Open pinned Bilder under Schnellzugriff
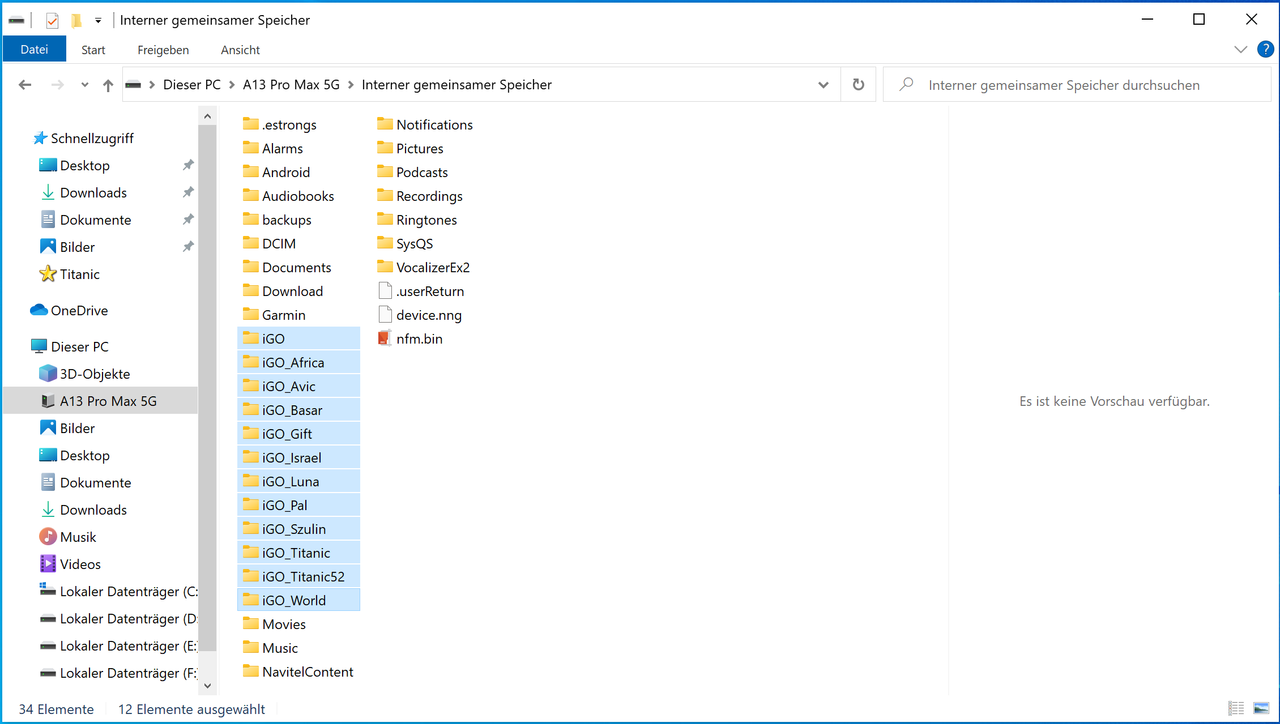Image resolution: width=1280 pixels, height=724 pixels. tap(77, 246)
